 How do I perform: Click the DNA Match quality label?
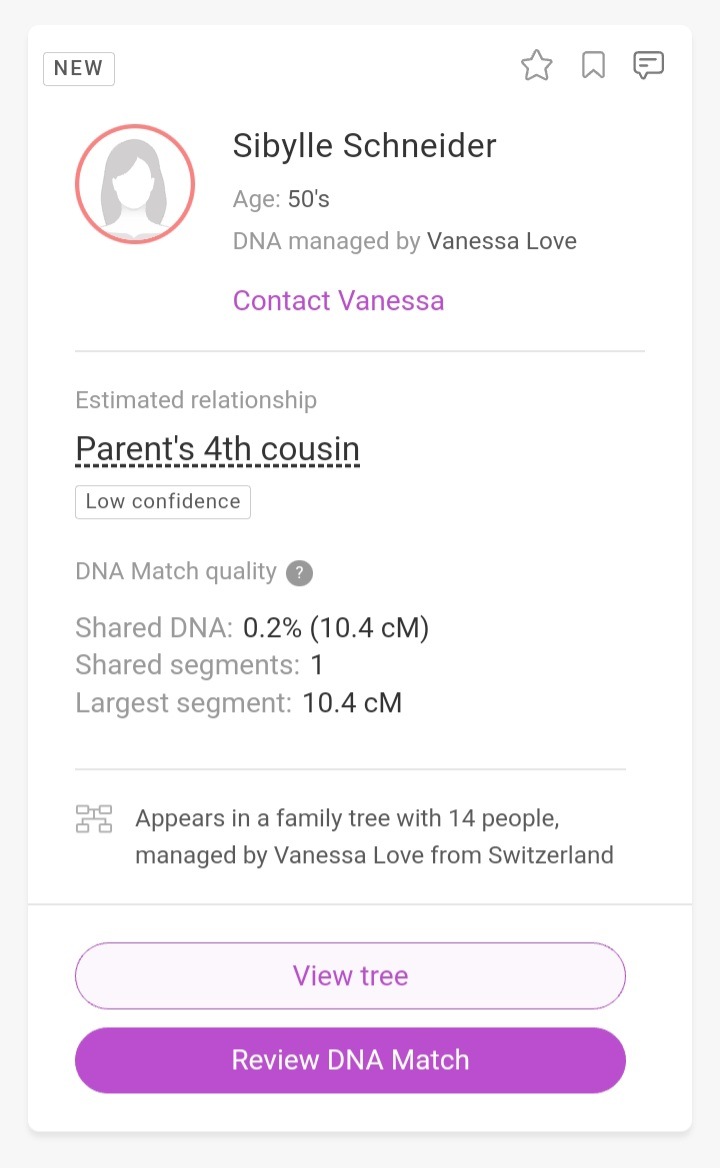coord(176,571)
